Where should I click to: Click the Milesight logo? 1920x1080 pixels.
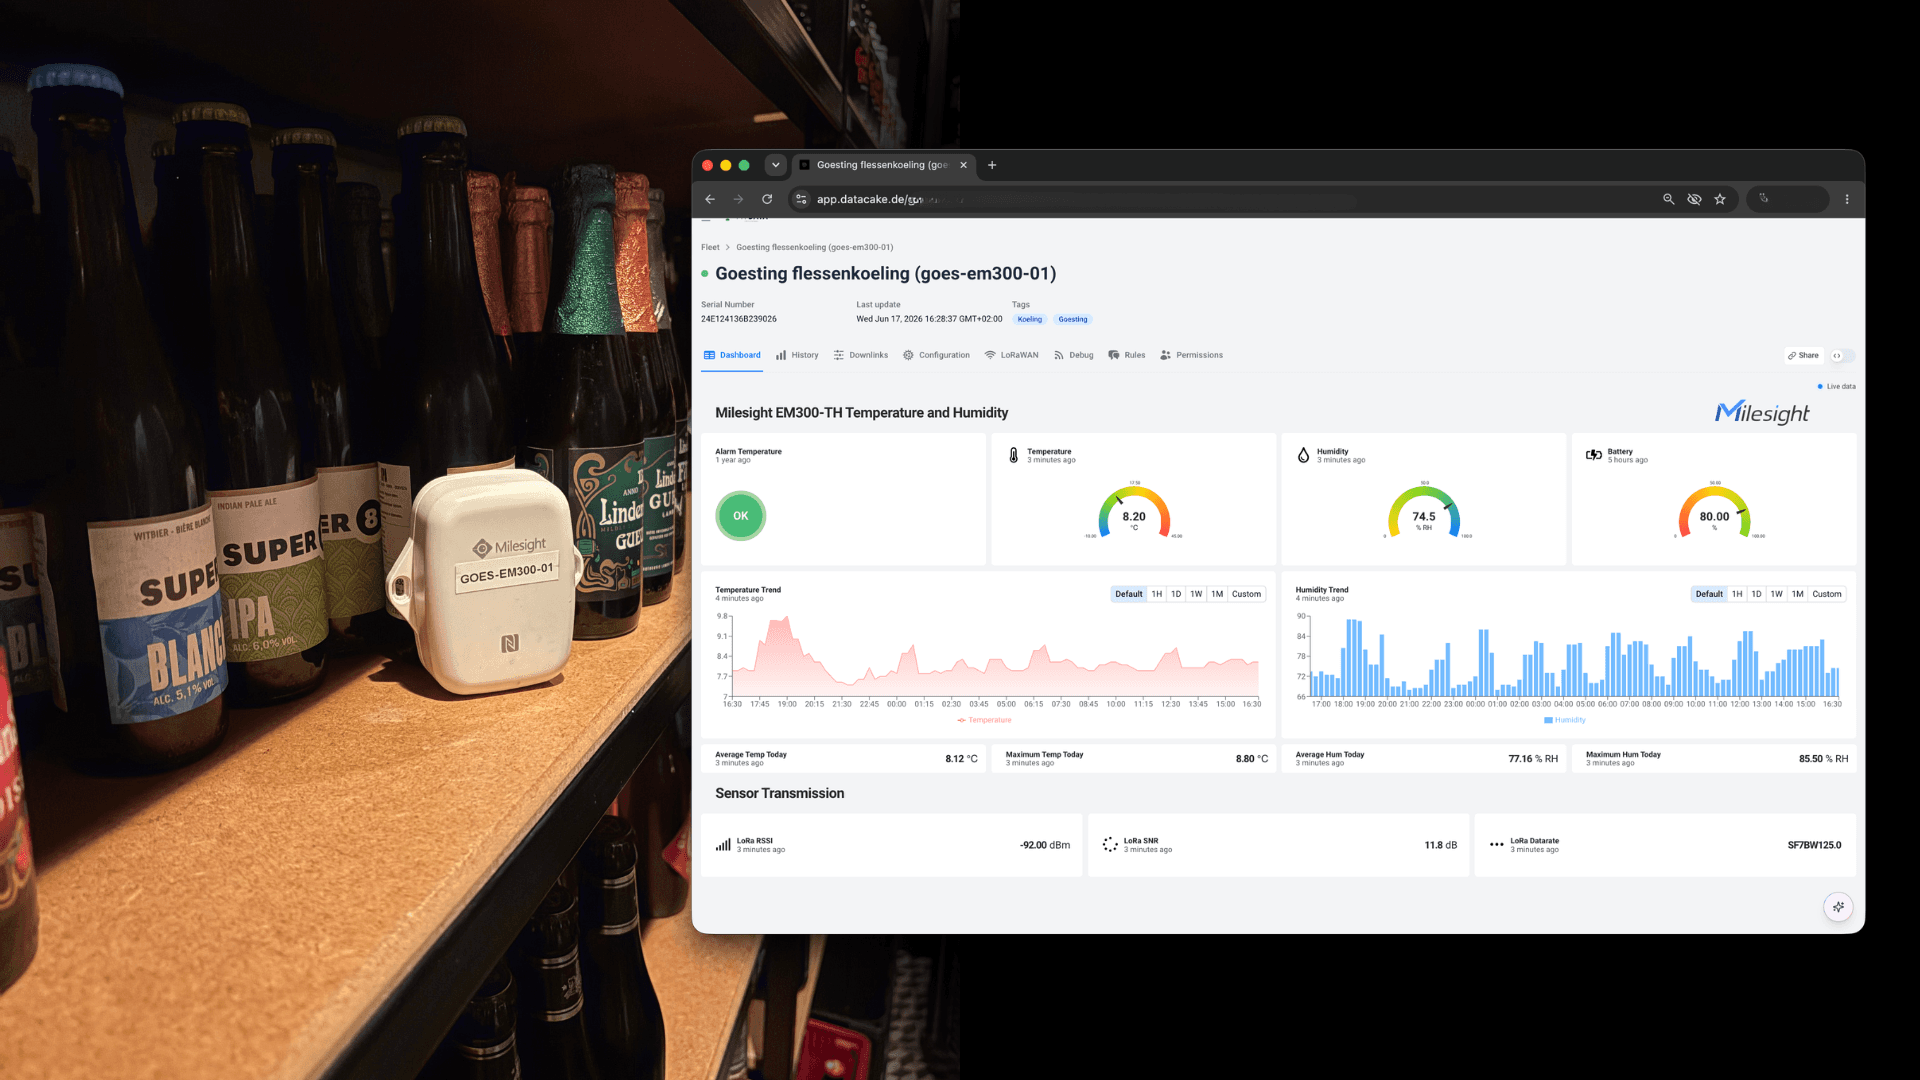(x=1762, y=412)
